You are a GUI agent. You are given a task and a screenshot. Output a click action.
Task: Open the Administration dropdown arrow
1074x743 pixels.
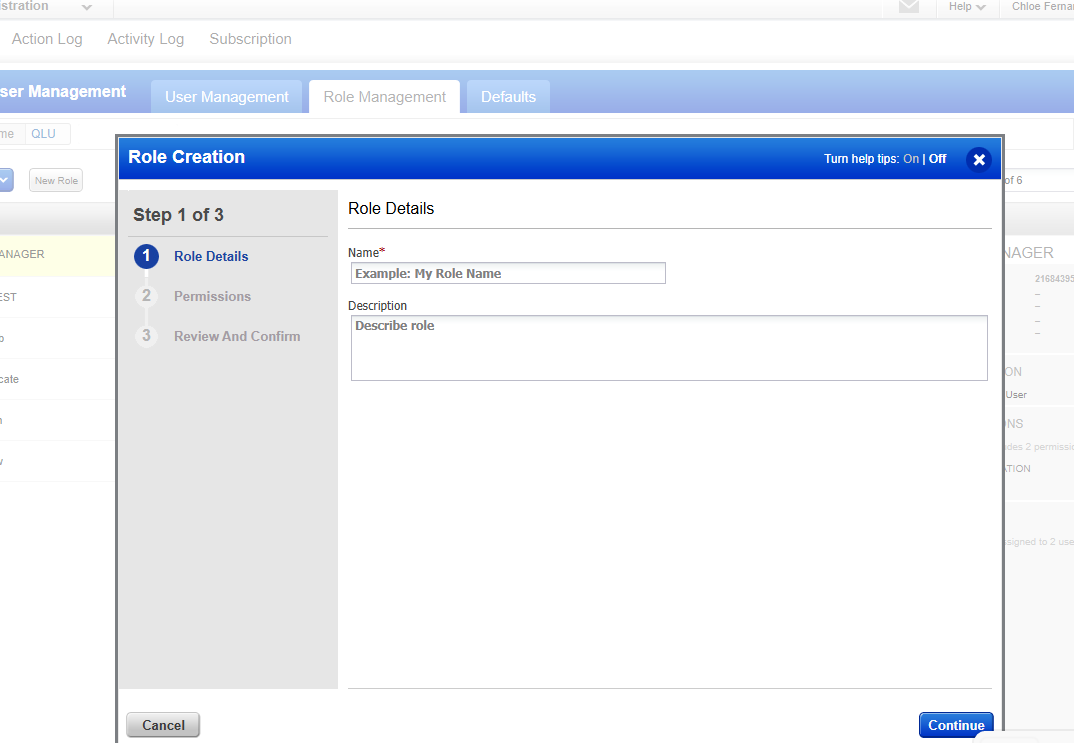[86, 7]
